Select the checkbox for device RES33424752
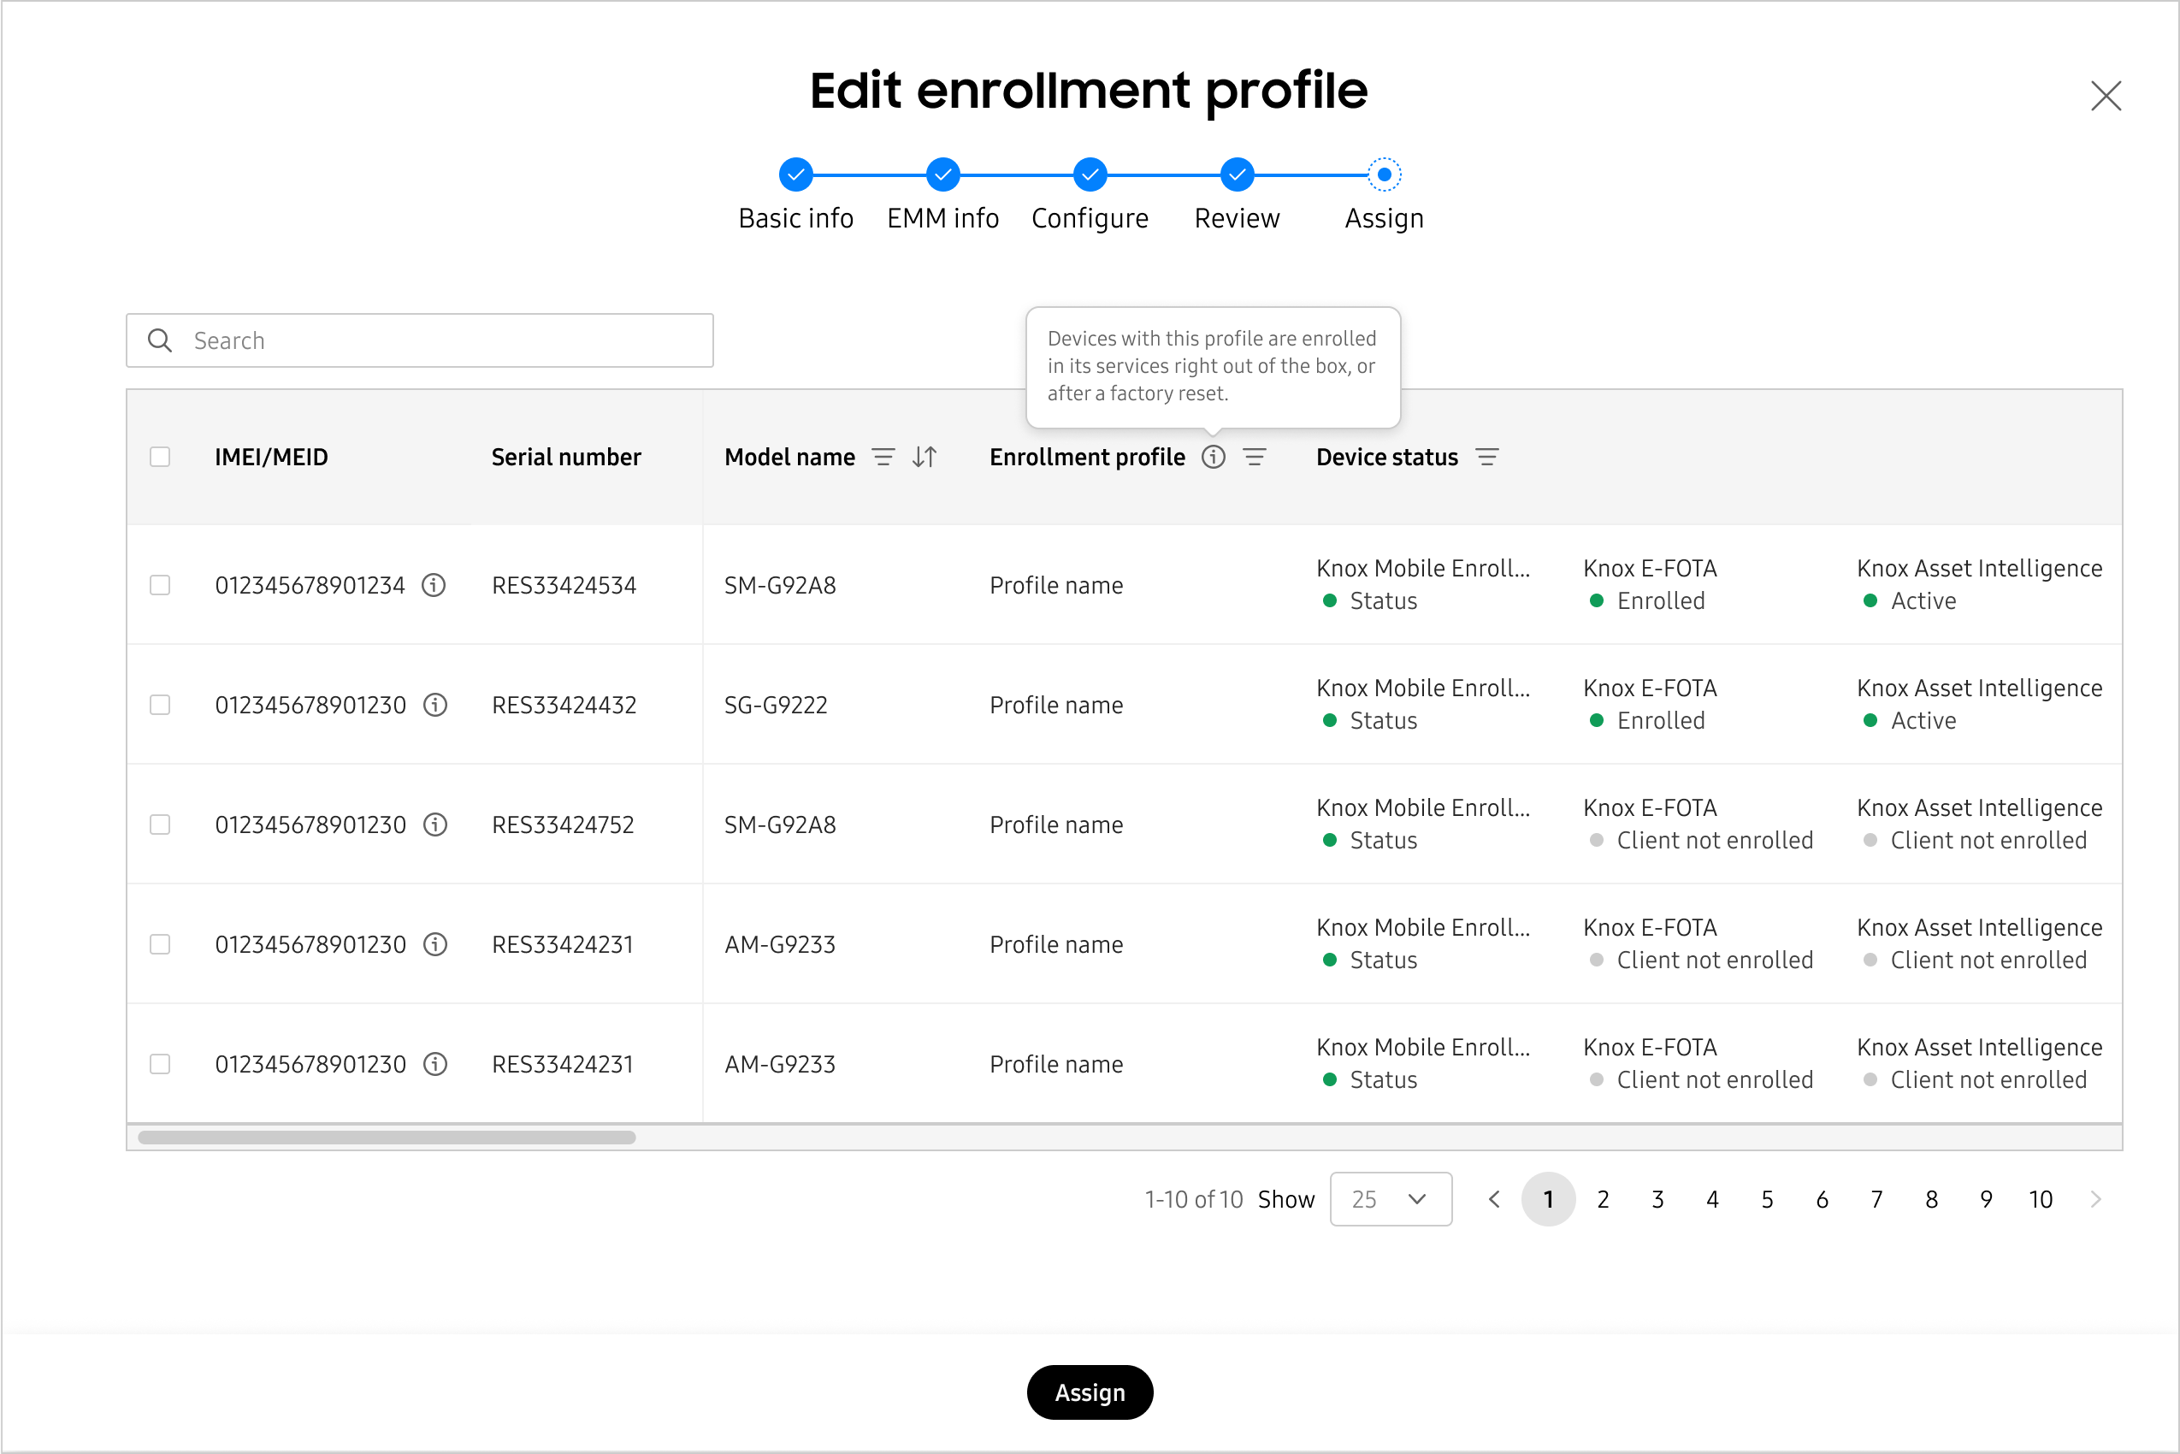The height and width of the screenshot is (1454, 2180). (160, 824)
